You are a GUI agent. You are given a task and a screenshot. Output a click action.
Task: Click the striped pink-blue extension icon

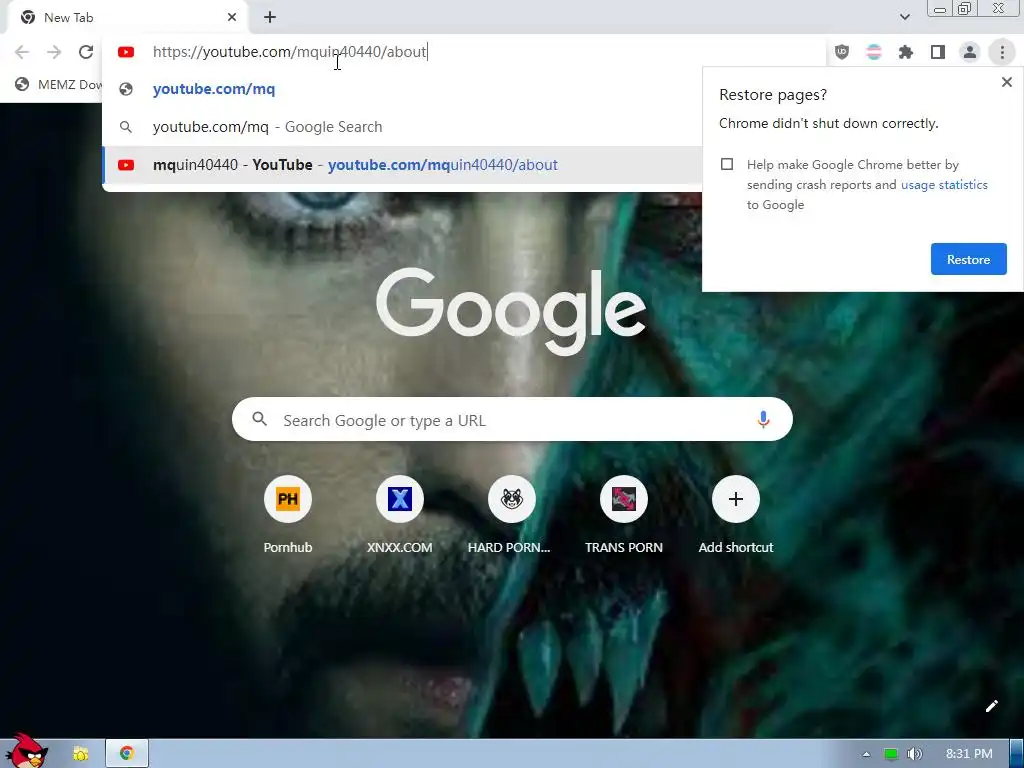(874, 52)
